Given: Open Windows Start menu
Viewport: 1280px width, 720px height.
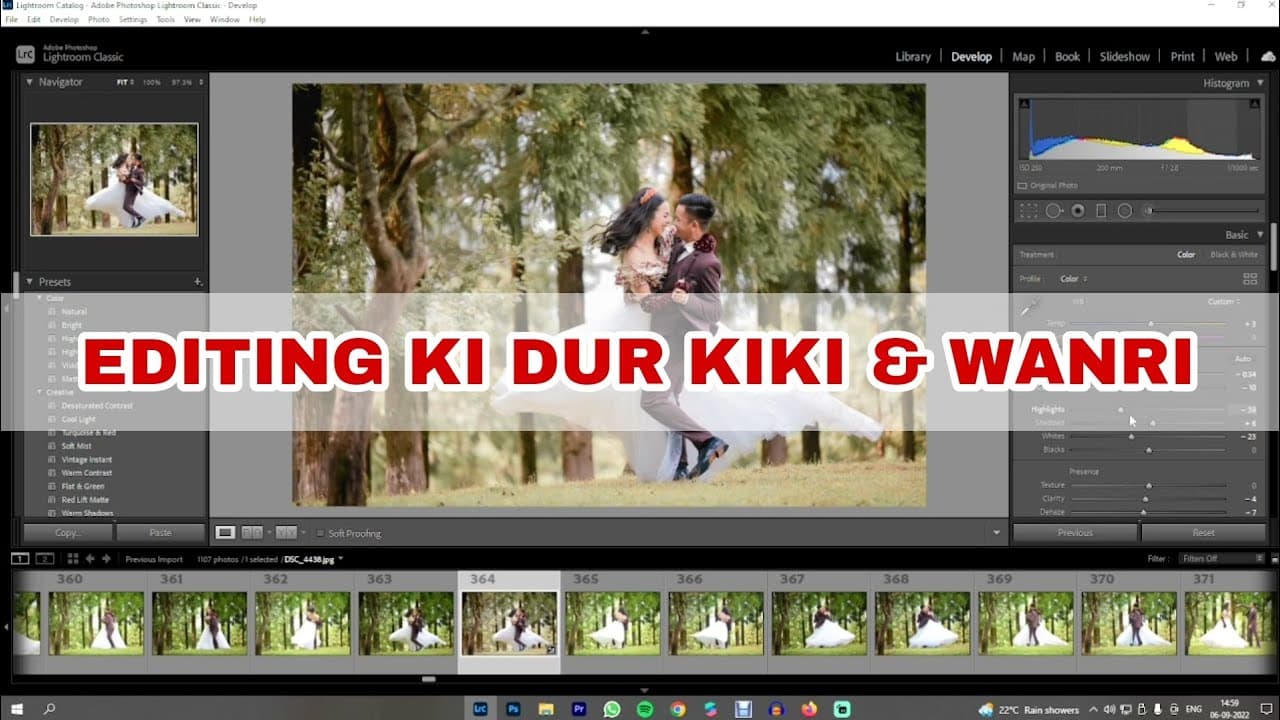Looking at the screenshot, I should click(x=16, y=709).
